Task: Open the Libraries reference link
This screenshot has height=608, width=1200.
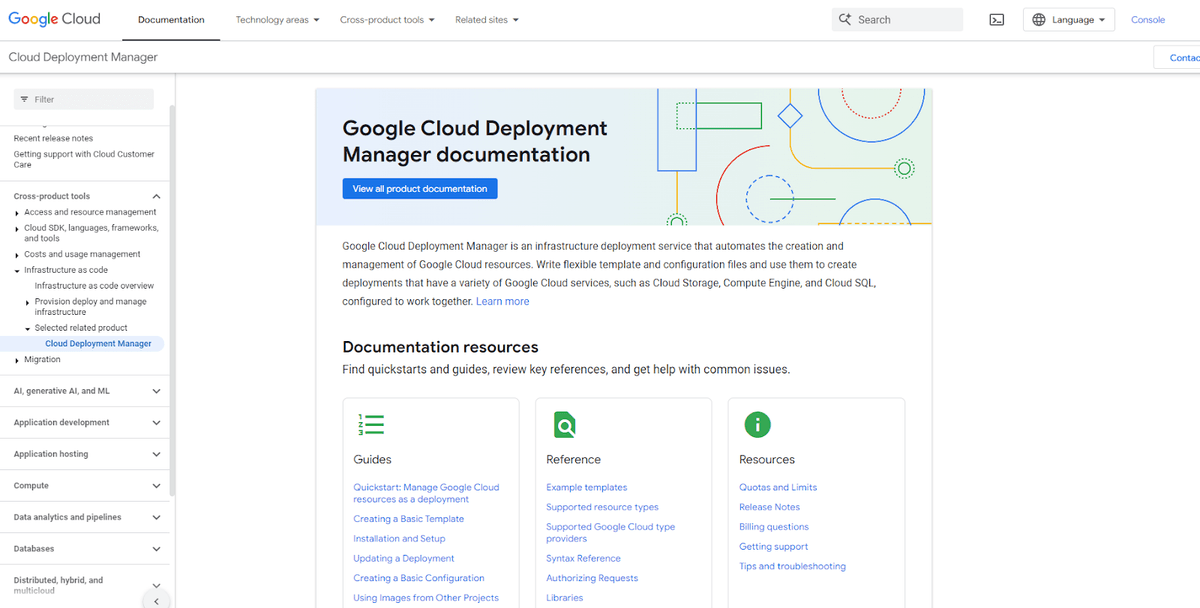Action: point(564,598)
